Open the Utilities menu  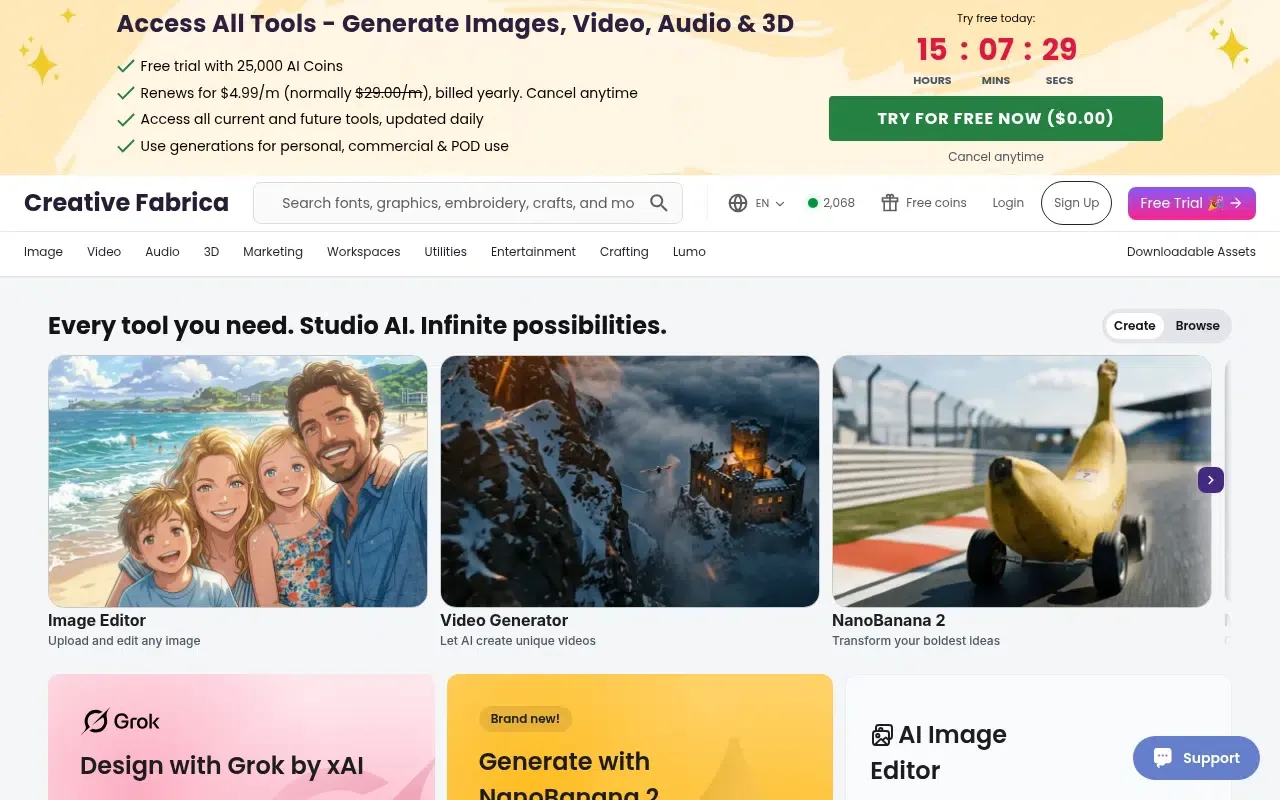tap(445, 252)
